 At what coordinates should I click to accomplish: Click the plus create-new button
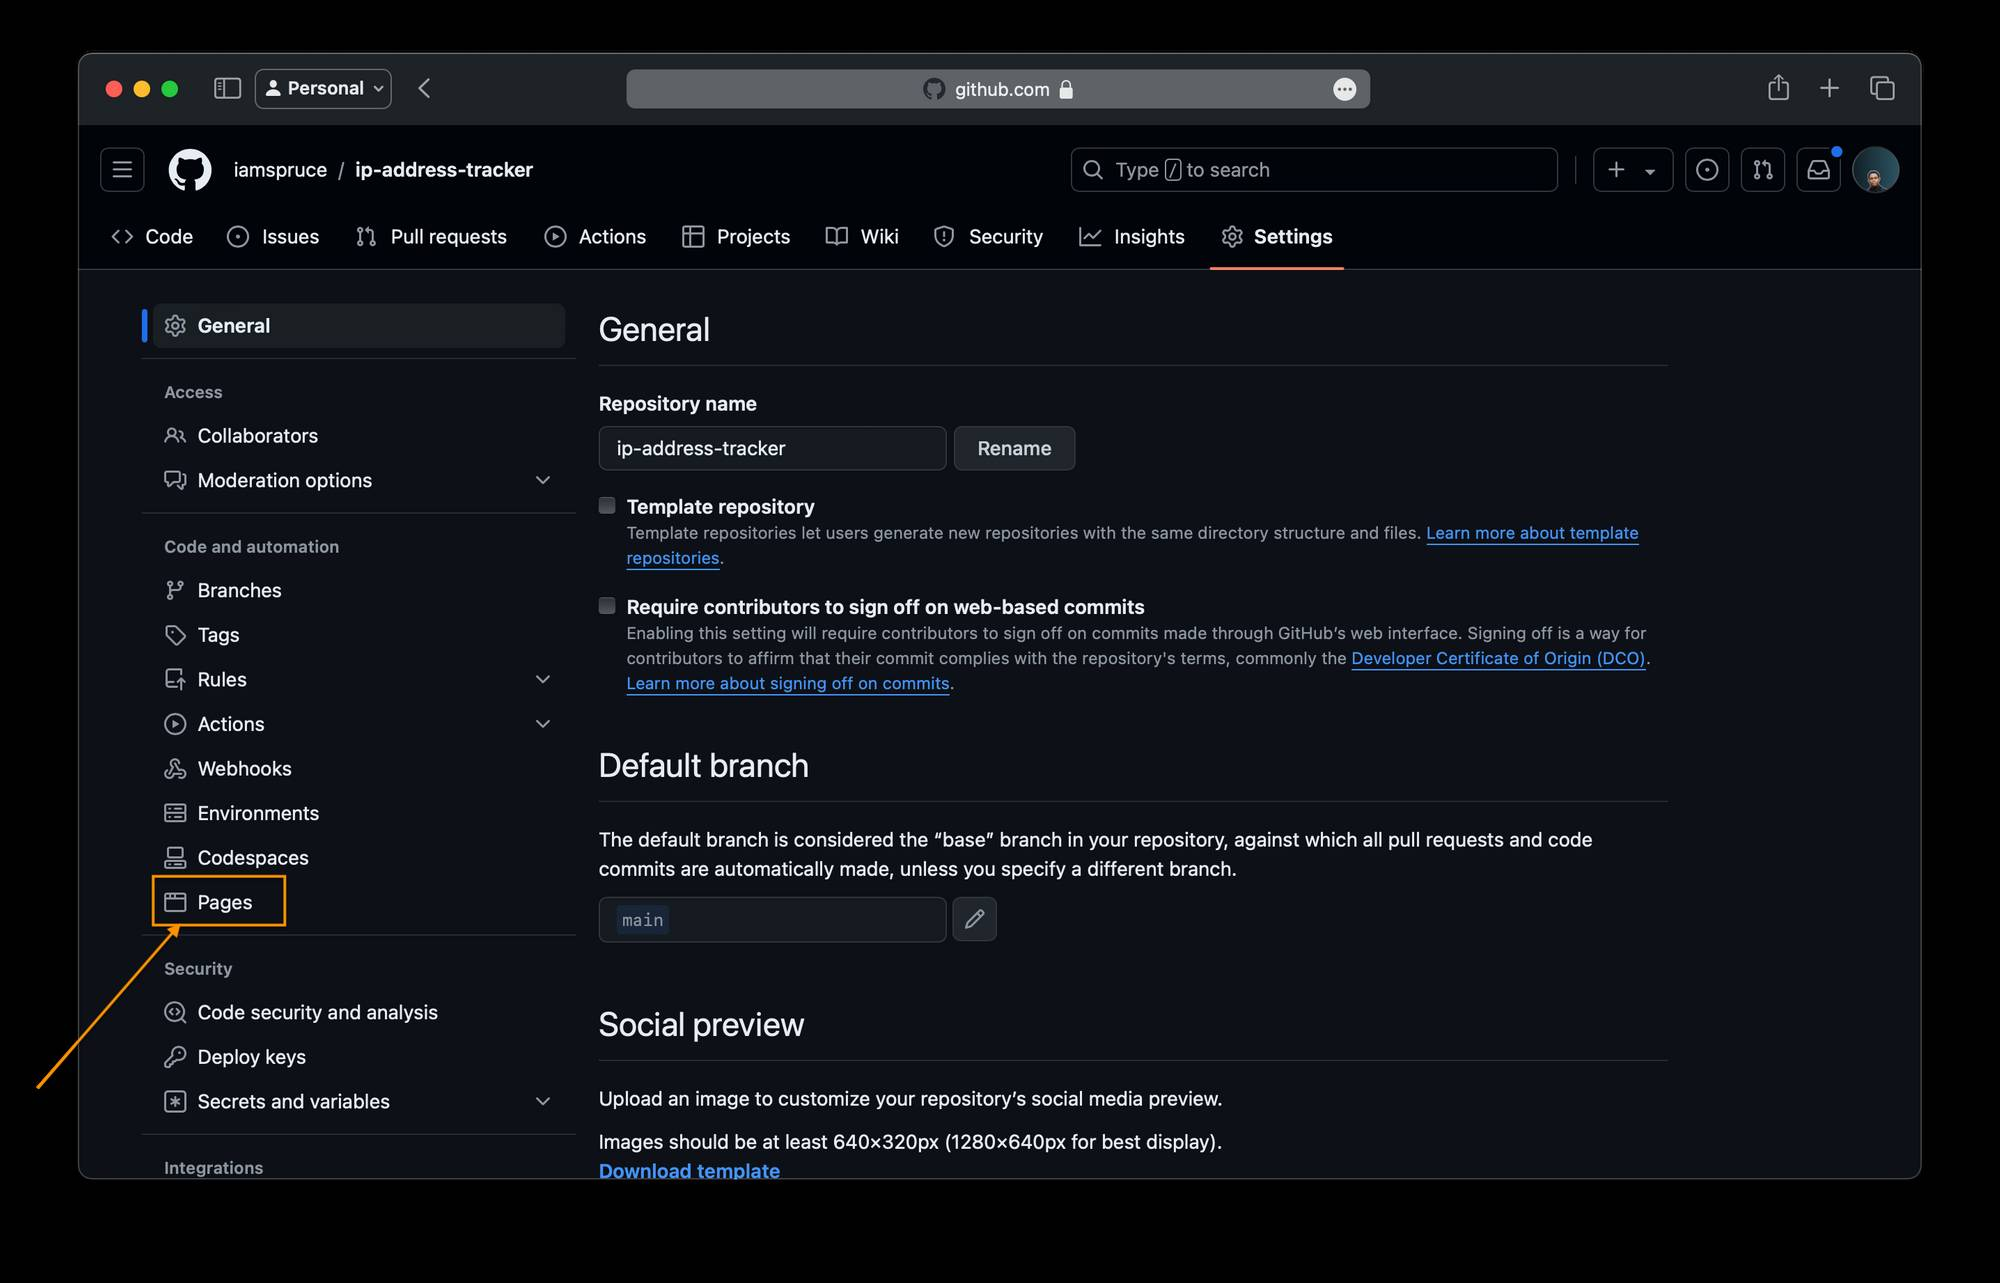(1617, 170)
